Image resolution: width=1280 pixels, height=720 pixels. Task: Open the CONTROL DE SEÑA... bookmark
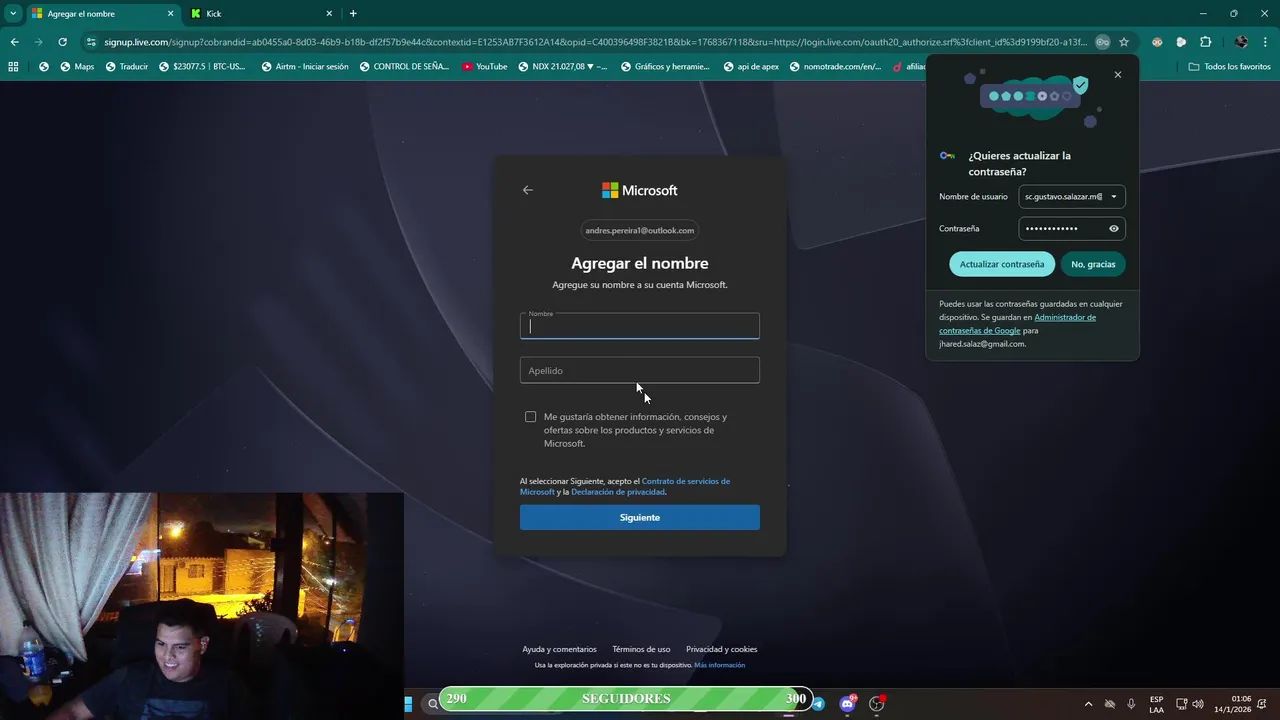pyautogui.click(x=406, y=67)
